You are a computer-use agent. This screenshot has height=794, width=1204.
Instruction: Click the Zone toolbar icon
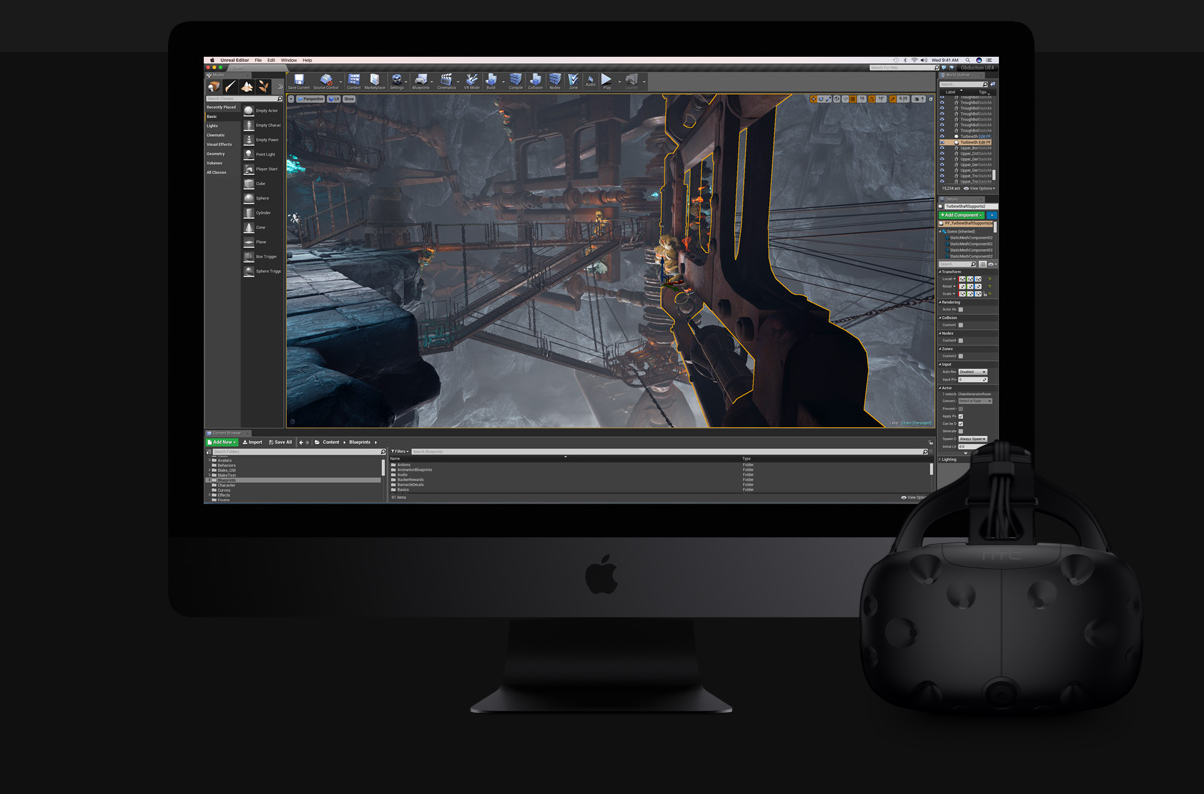[x=573, y=81]
